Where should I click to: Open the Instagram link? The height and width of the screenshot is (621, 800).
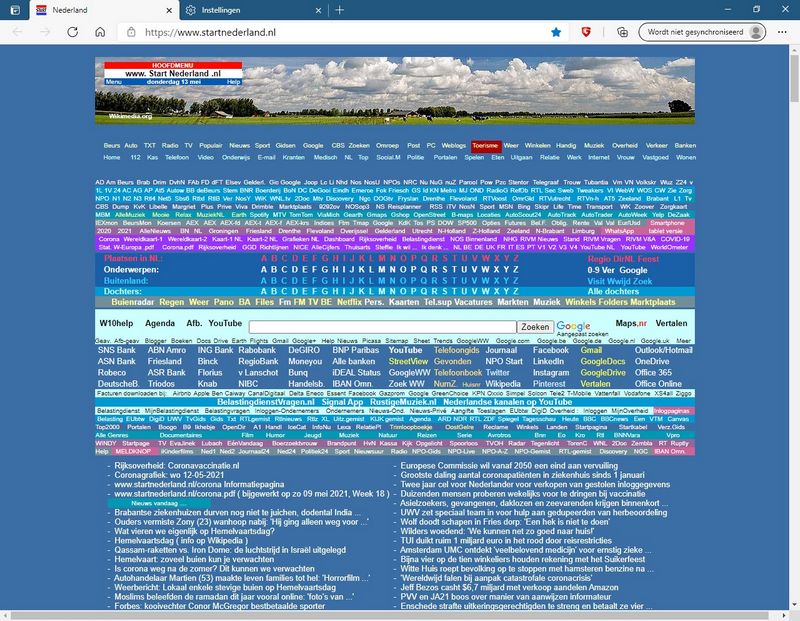click(551, 372)
